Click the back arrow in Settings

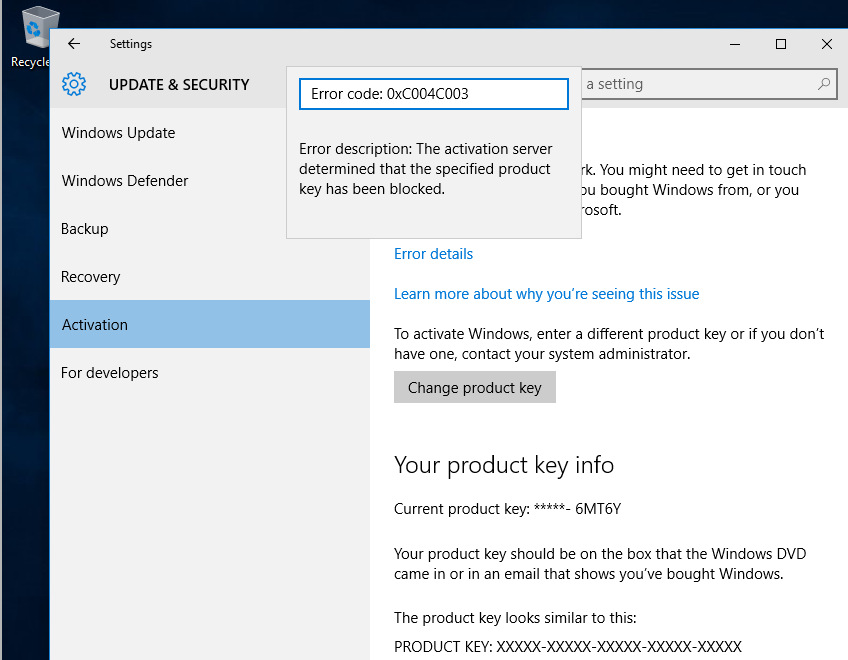pos(74,44)
